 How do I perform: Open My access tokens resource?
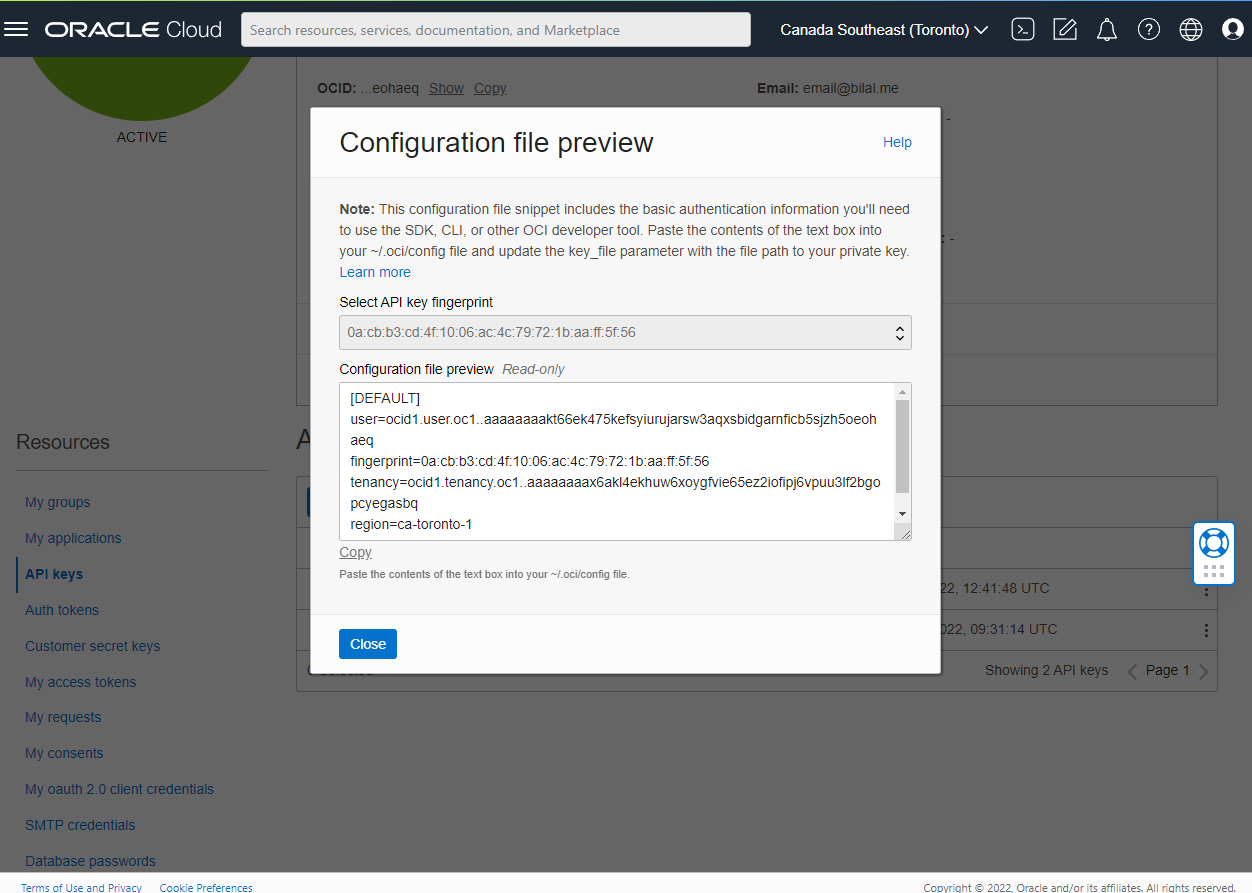81,682
